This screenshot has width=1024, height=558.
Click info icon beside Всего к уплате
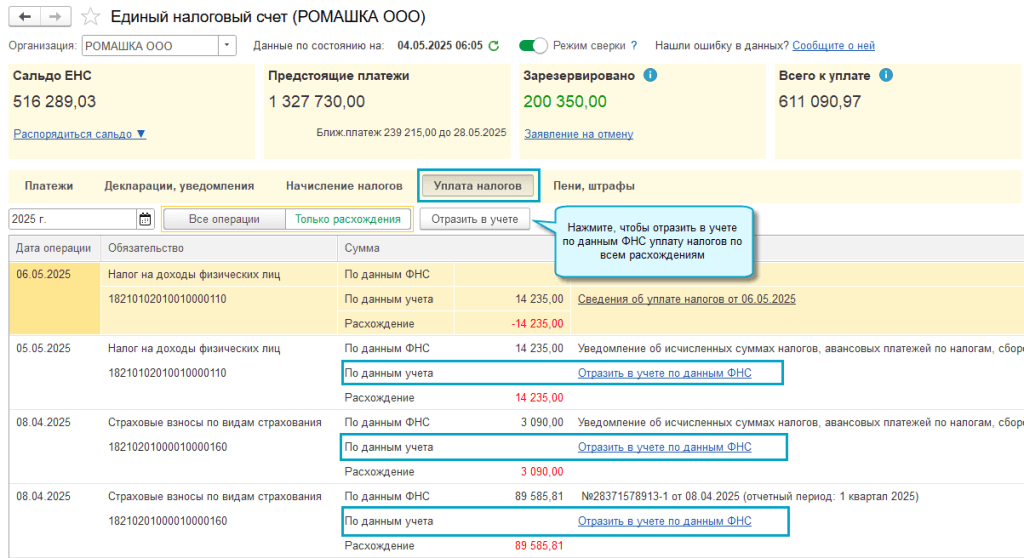pyautogui.click(x=885, y=75)
